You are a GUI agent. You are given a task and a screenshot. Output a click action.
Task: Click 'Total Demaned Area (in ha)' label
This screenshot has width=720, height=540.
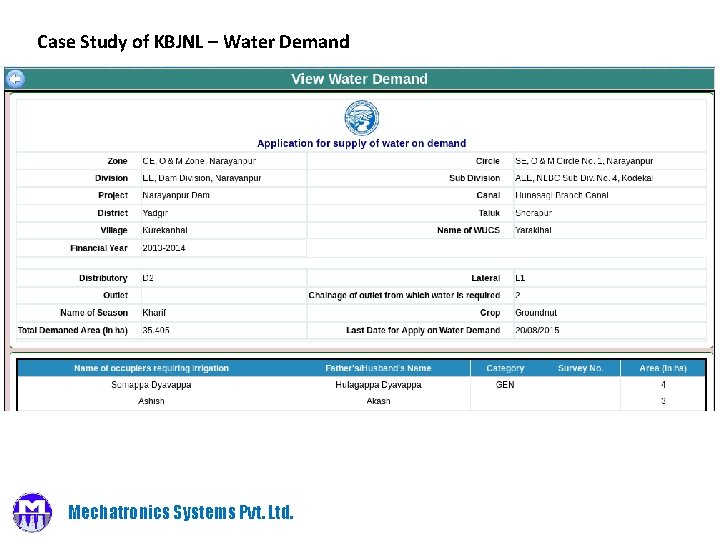point(73,330)
